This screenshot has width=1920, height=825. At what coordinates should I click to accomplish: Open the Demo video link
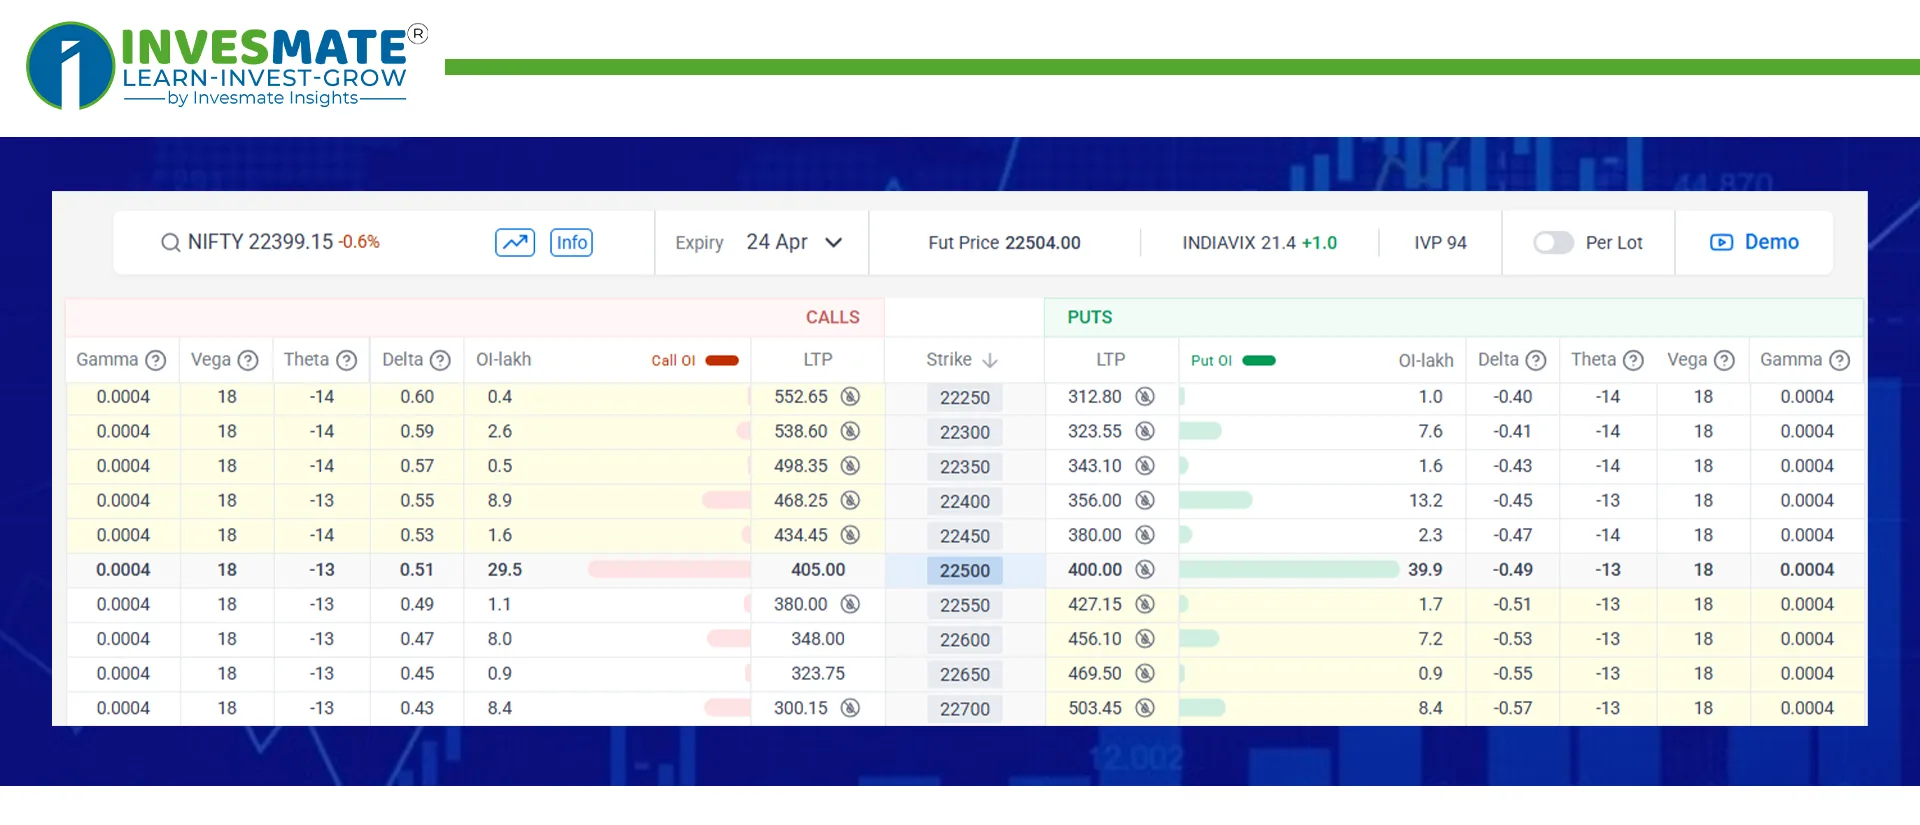1754,242
